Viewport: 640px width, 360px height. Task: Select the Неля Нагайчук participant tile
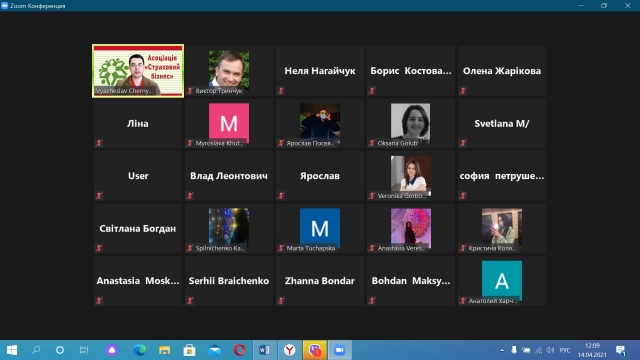(320, 71)
